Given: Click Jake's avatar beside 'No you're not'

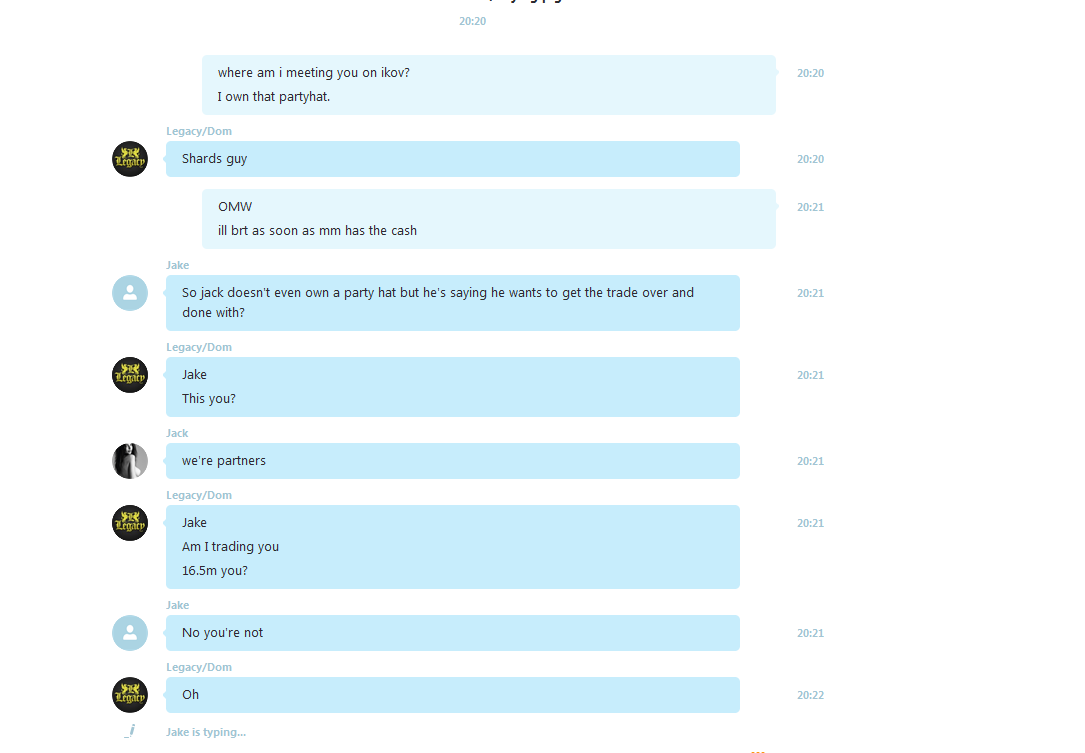Looking at the screenshot, I should [130, 633].
